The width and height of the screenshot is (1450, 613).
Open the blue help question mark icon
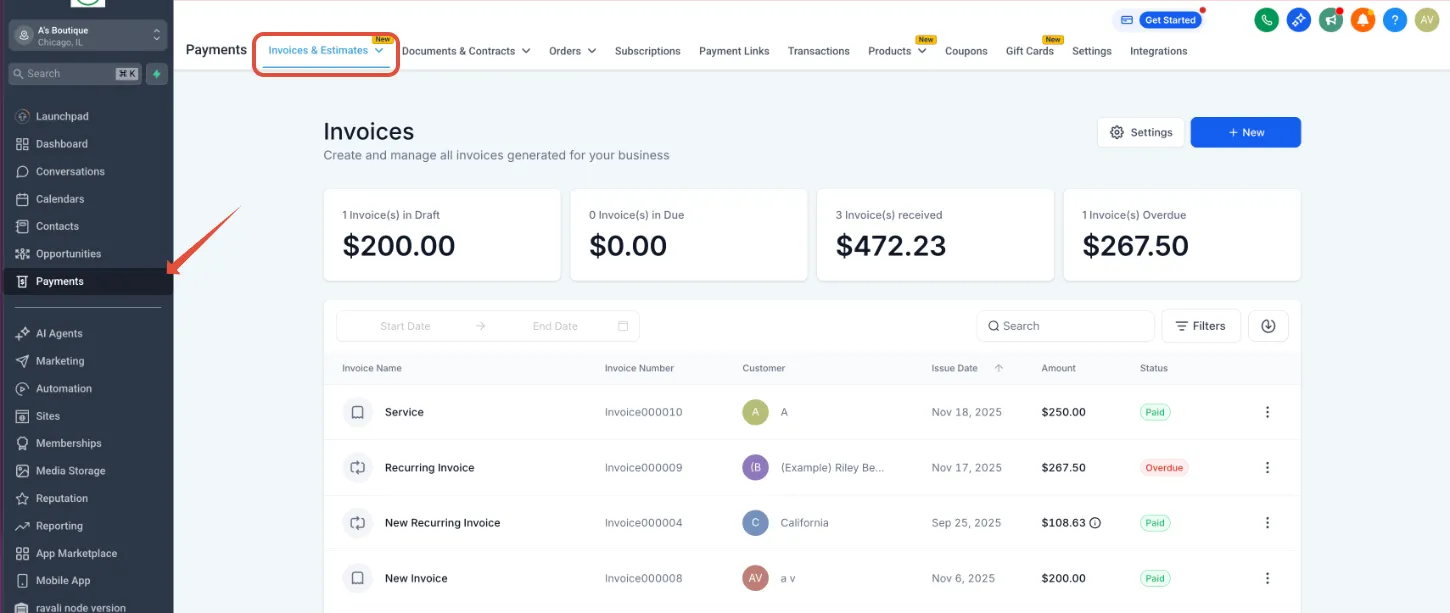coord(1394,19)
